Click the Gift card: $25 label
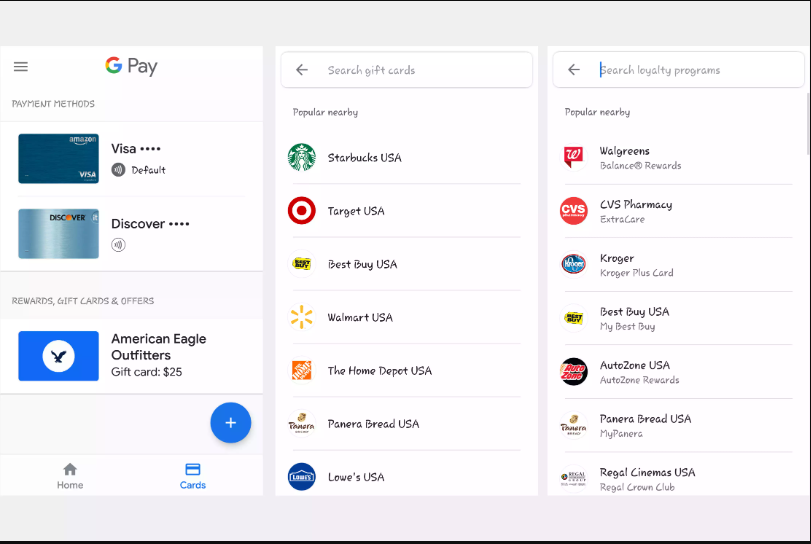The image size is (811, 544). [x=146, y=372]
